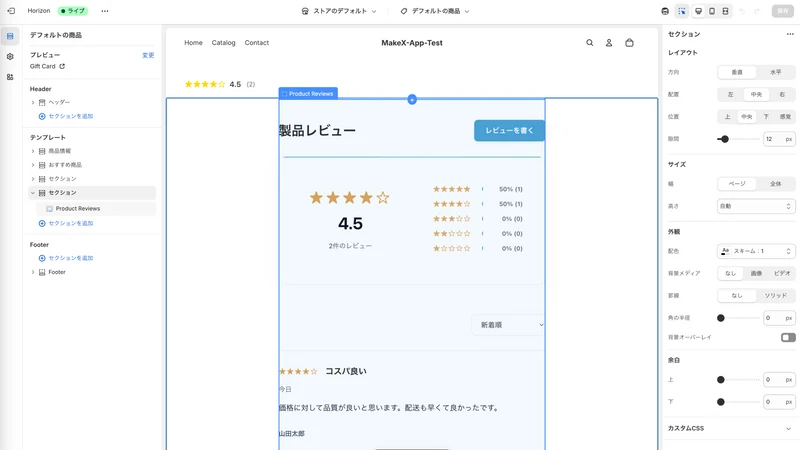This screenshot has height=450, width=800.
Task: Set 位置 to 上
Action: tap(727, 117)
